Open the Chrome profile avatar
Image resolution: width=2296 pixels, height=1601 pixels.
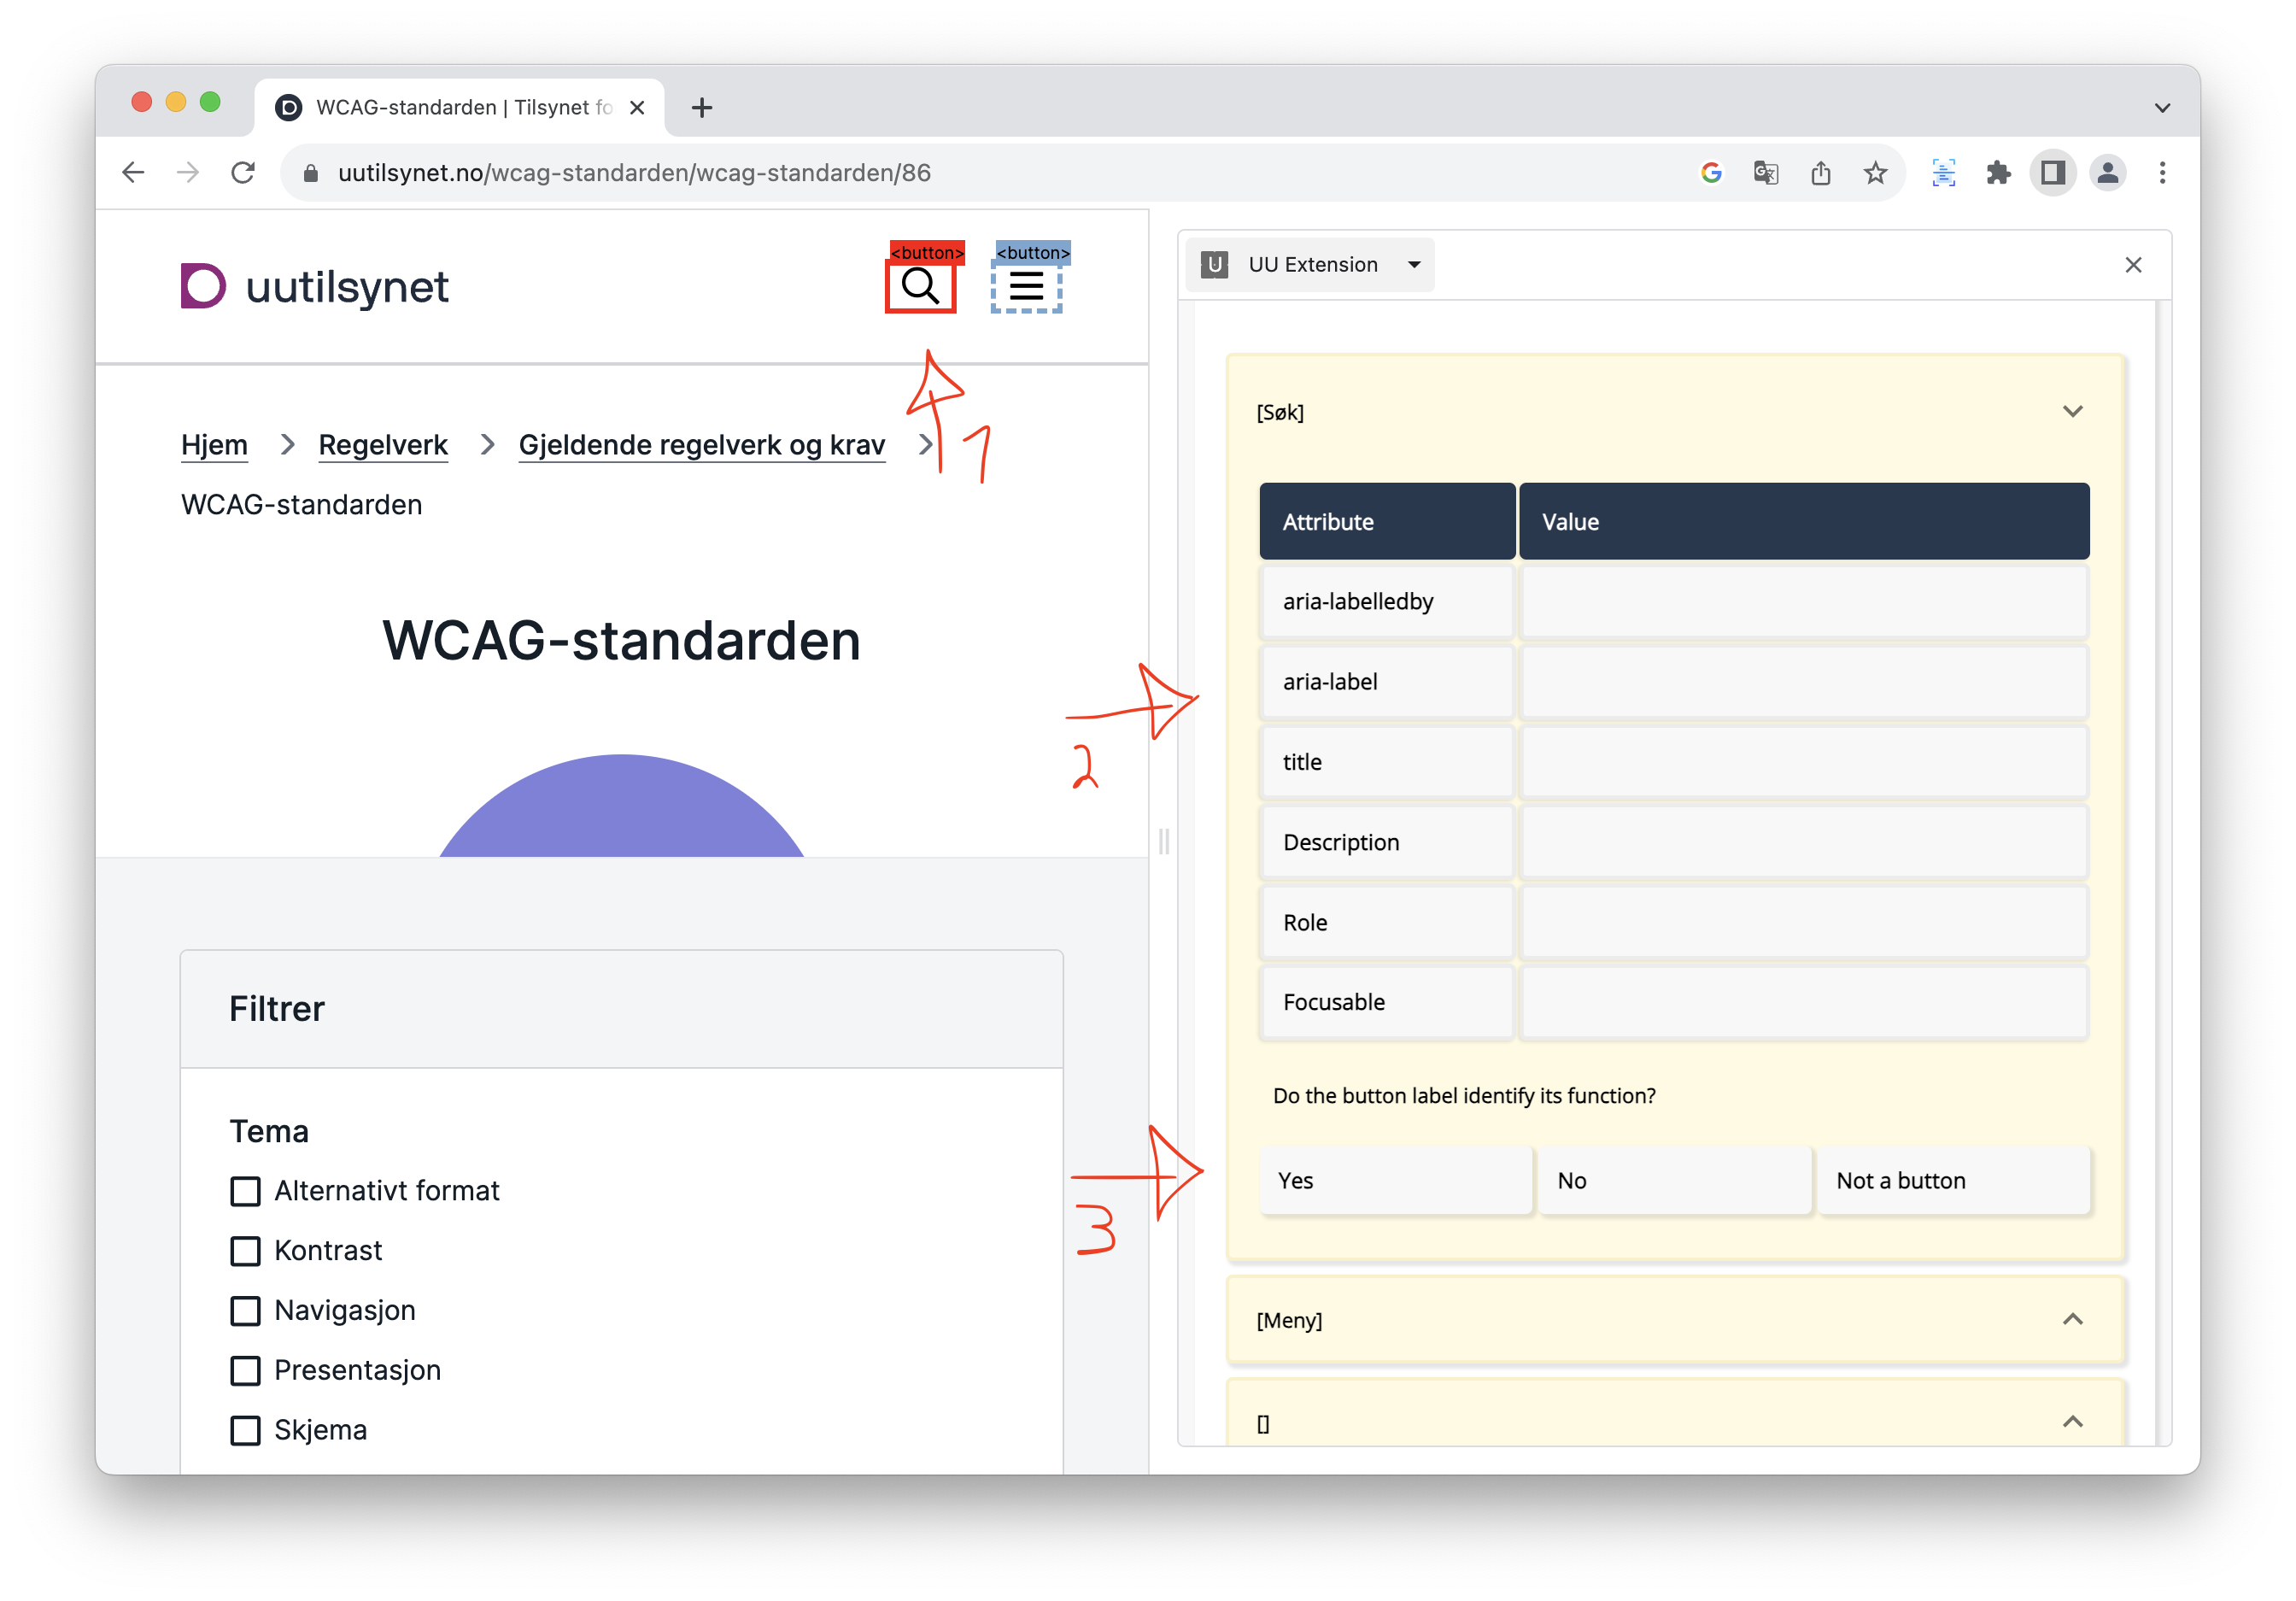point(2107,173)
